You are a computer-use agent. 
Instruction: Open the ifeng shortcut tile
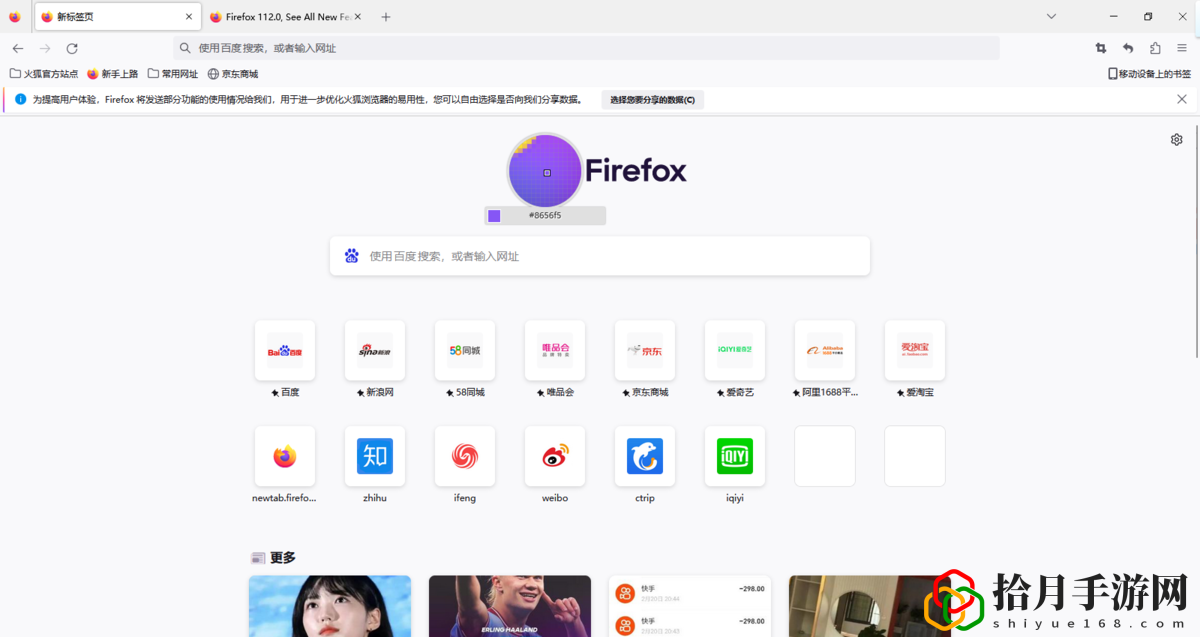point(465,457)
